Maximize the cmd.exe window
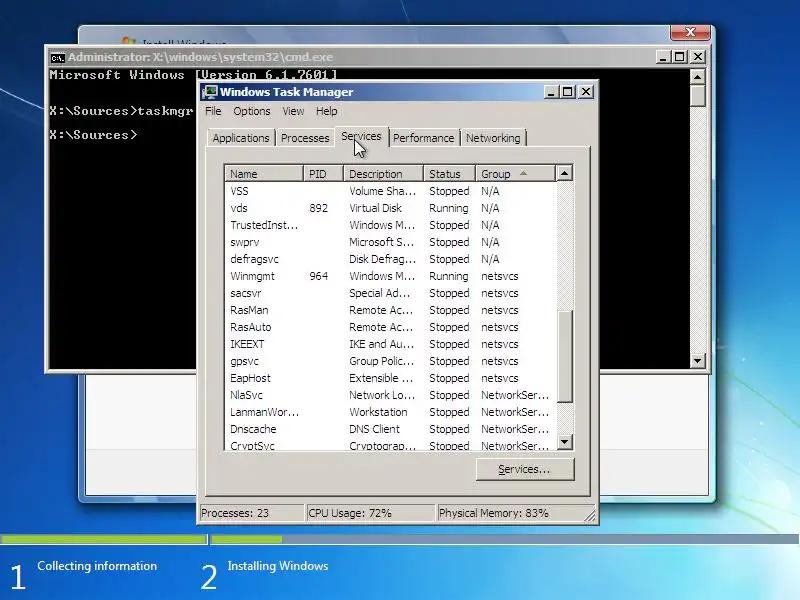This screenshot has height=600, width=800. pos(680,57)
